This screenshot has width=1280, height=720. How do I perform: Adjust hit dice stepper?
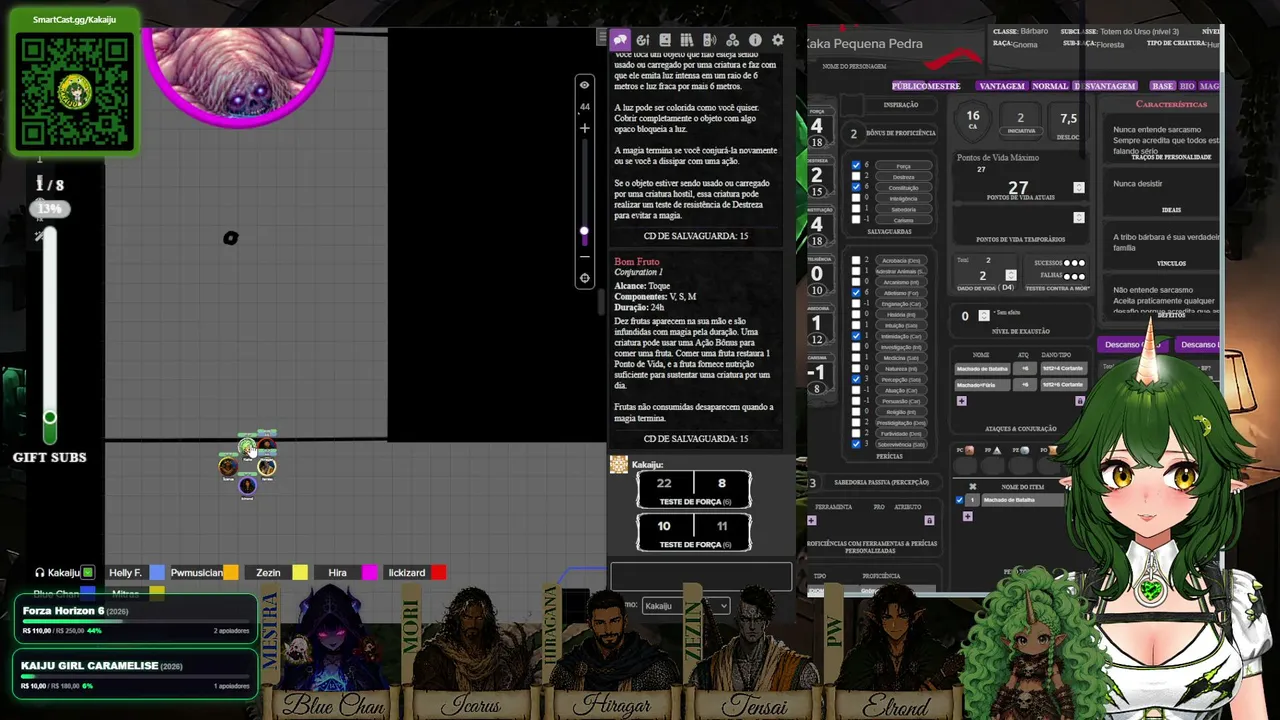[1011, 276]
